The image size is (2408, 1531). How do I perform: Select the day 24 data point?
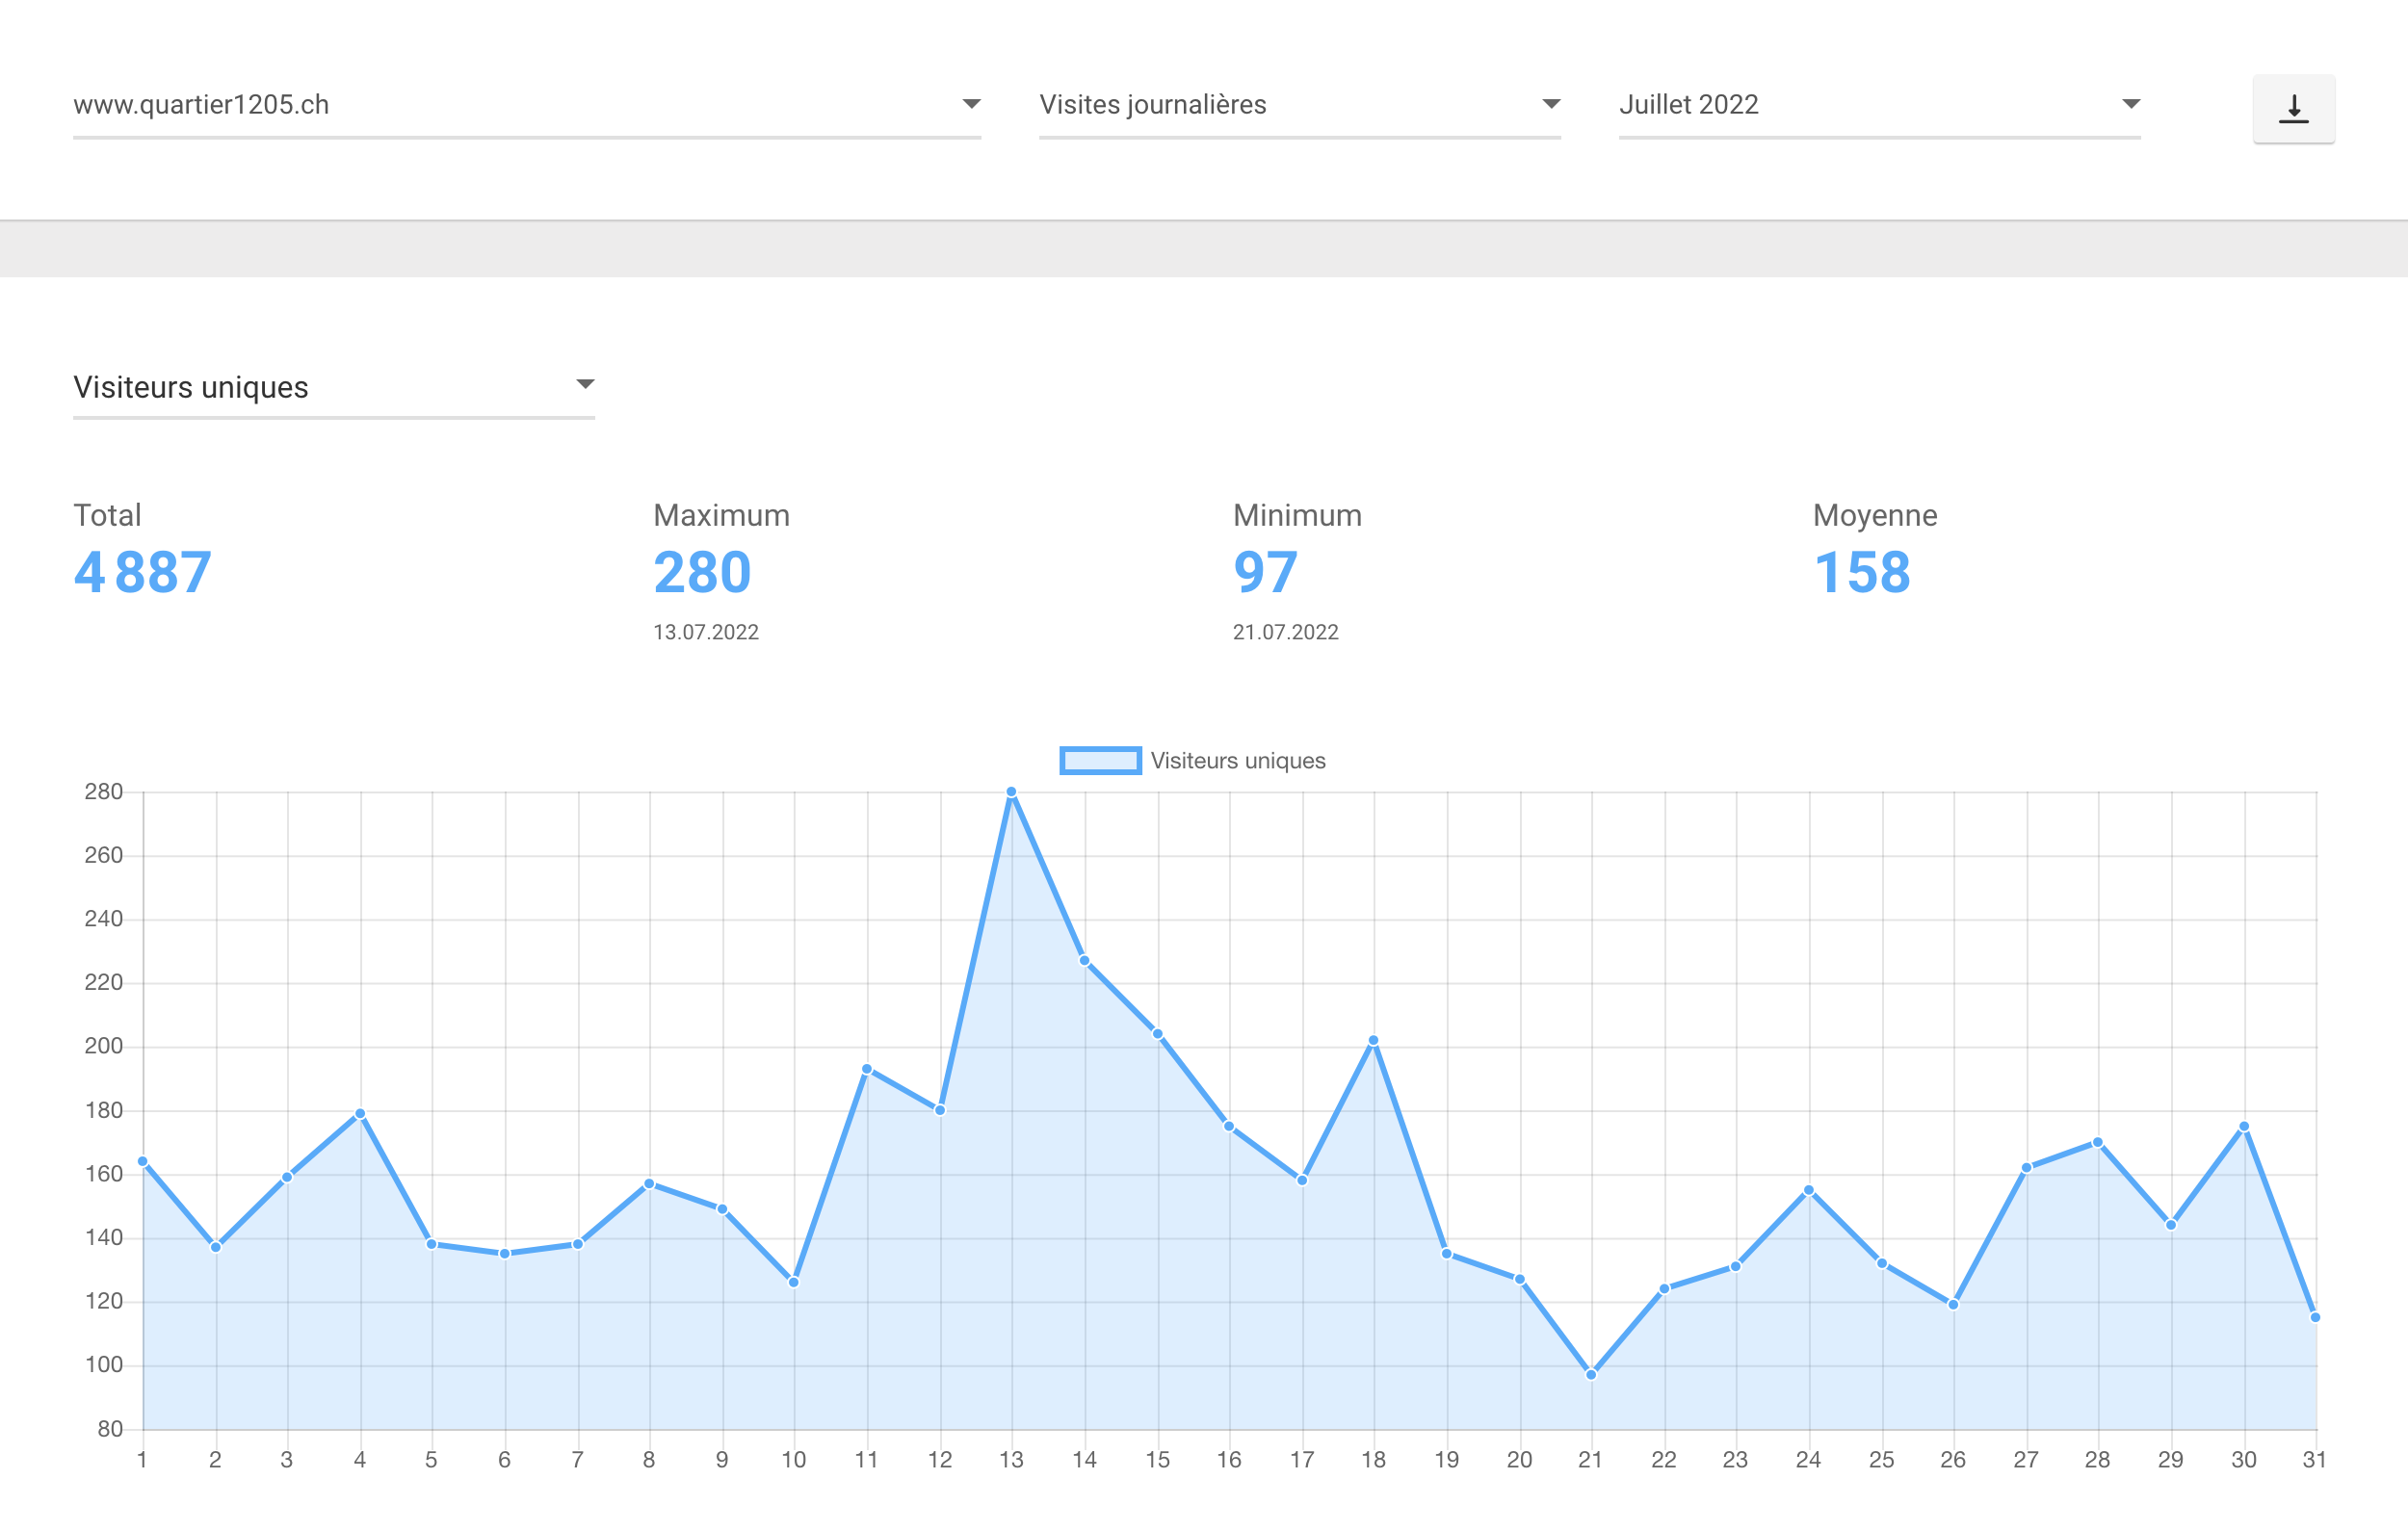click(1809, 1191)
